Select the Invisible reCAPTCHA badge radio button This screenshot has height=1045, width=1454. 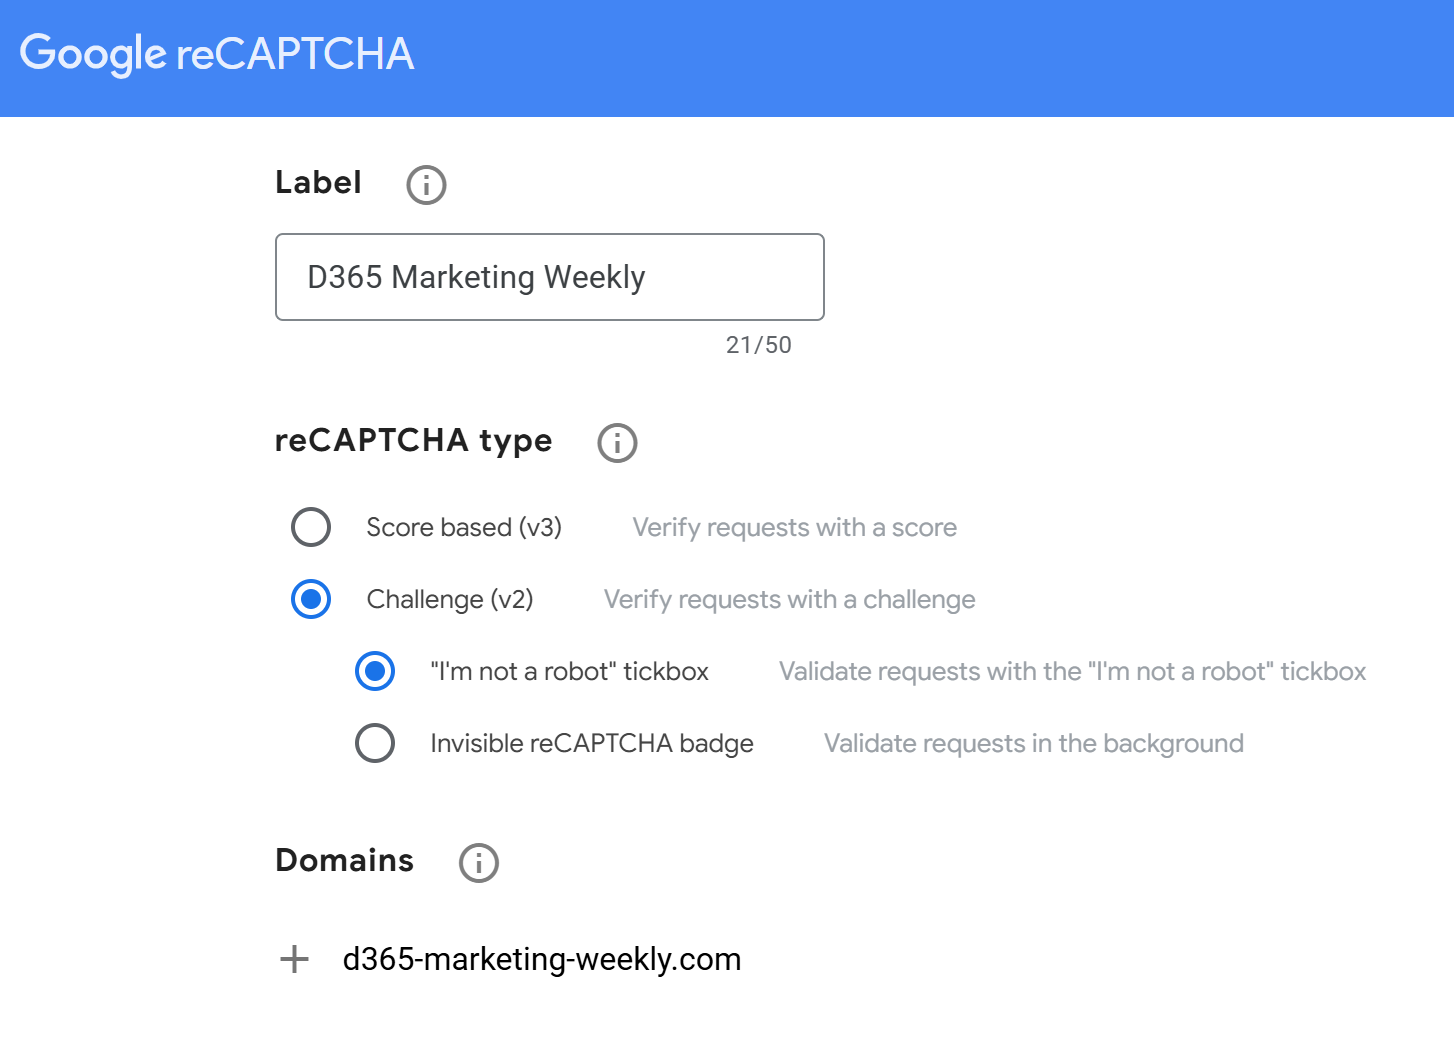pyautogui.click(x=375, y=743)
